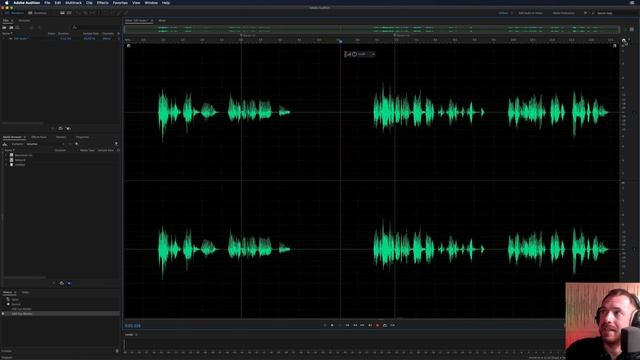This screenshot has width=640, height=360.
Task: Toggle the spectral pitch display
Action: click(x=69, y=13)
